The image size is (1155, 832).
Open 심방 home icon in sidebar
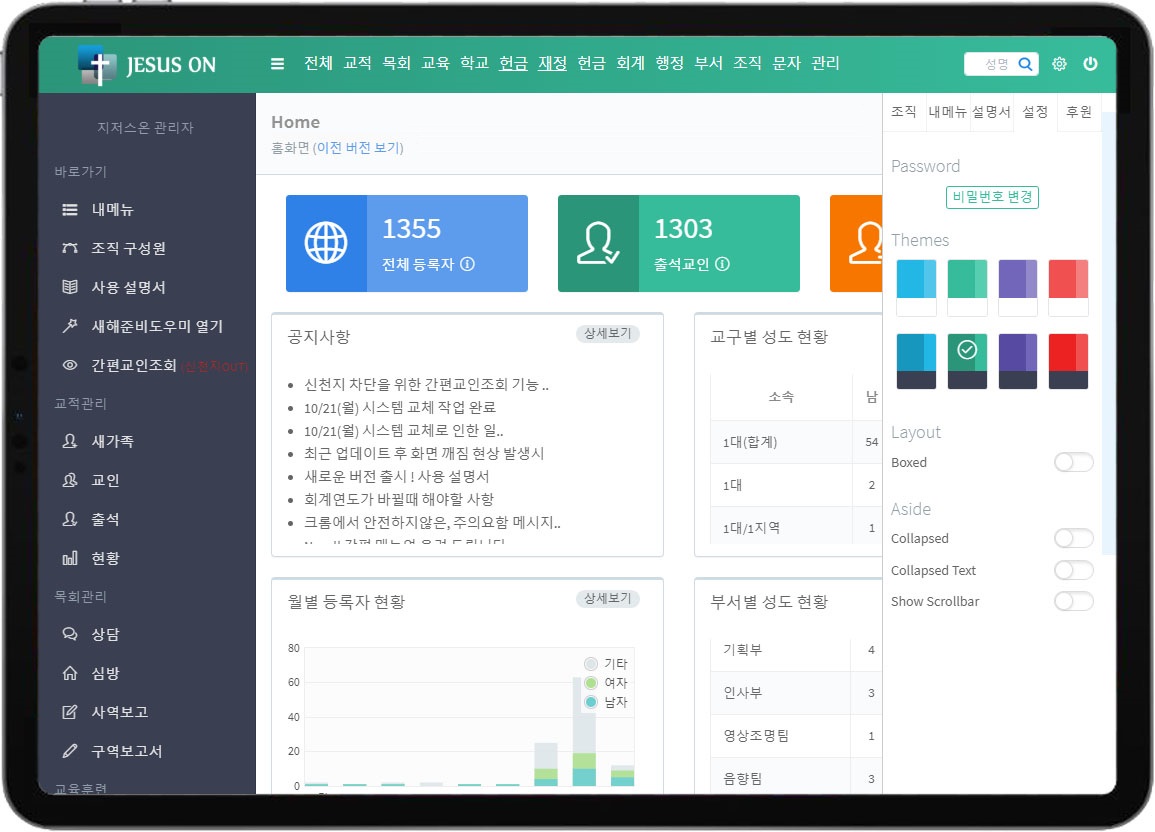coord(70,673)
